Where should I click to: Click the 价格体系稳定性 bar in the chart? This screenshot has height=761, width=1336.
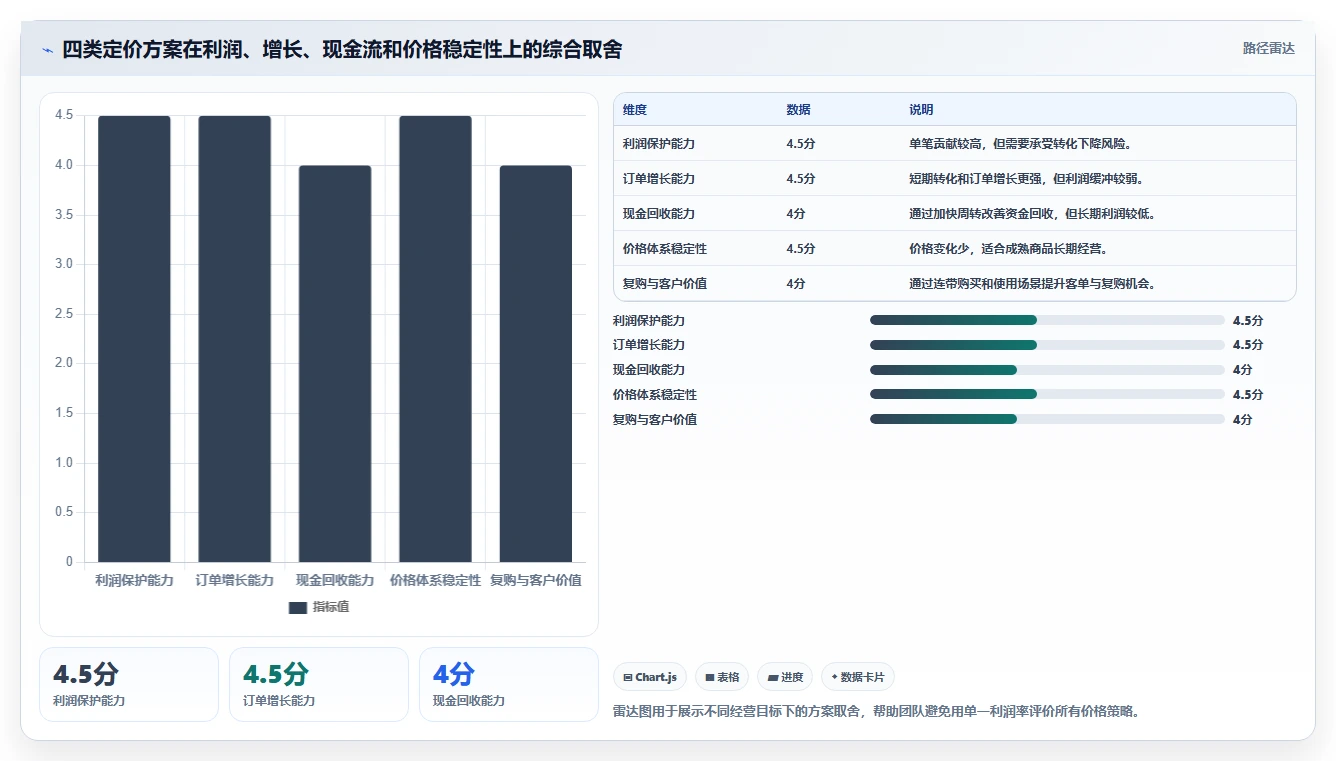coord(435,339)
